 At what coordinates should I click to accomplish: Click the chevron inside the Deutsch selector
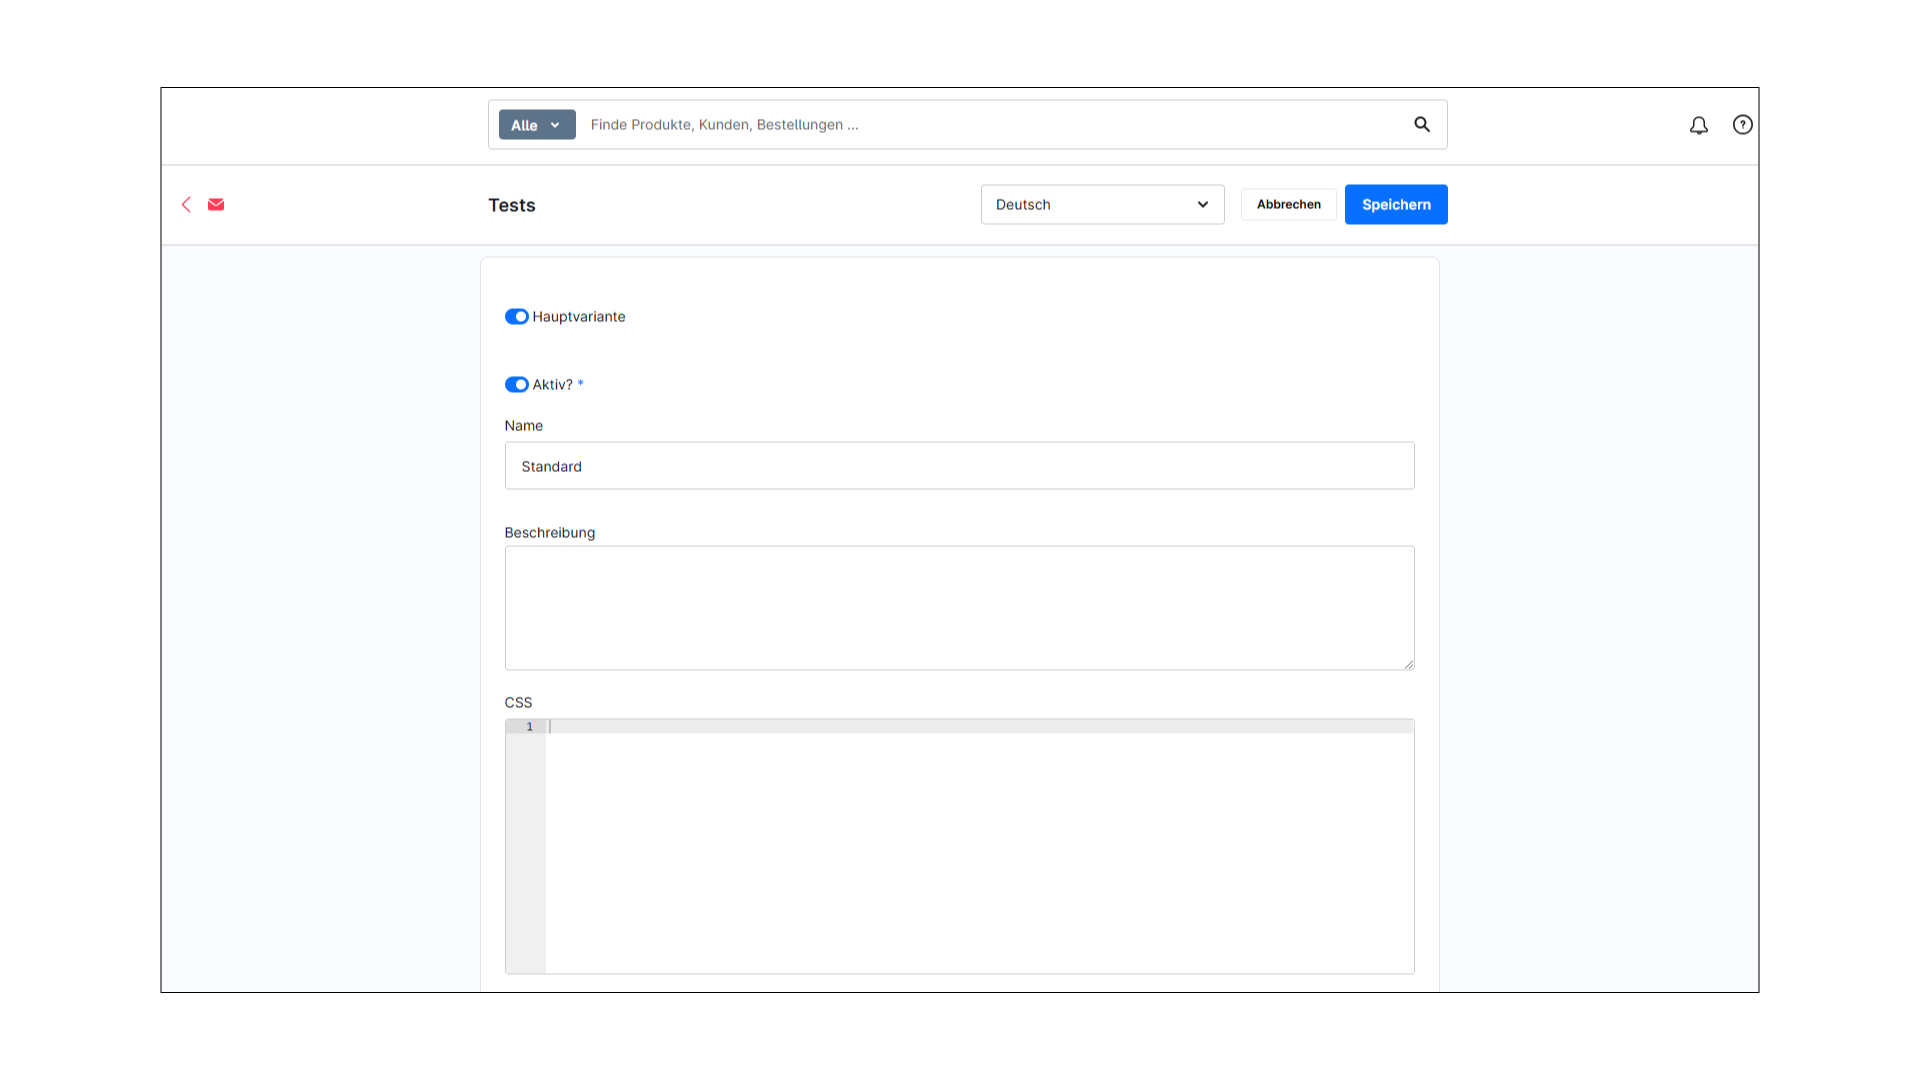click(1202, 204)
